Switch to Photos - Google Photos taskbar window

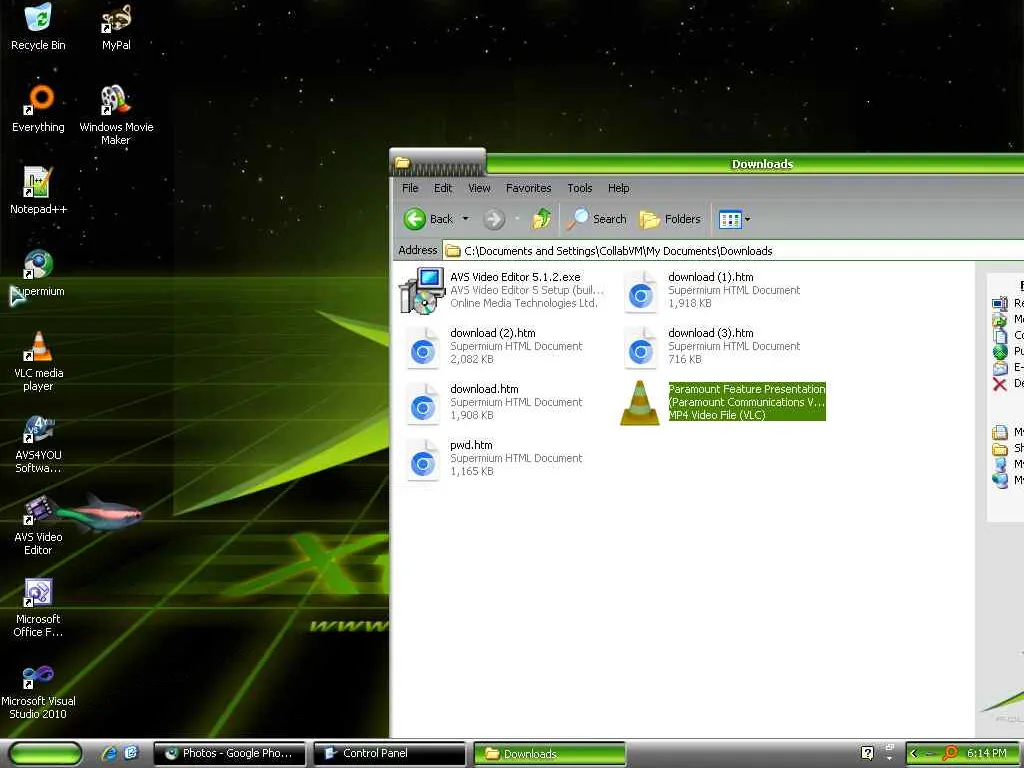pos(229,754)
